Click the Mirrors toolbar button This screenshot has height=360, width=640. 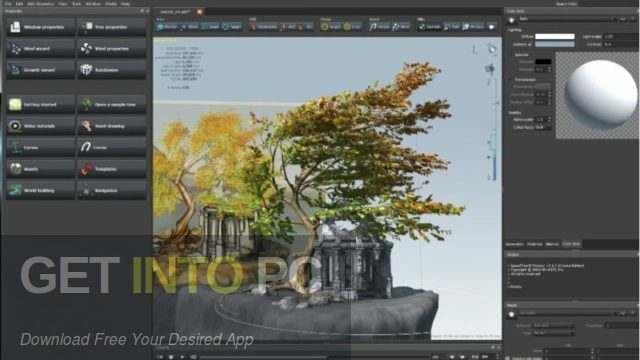(x=473, y=27)
